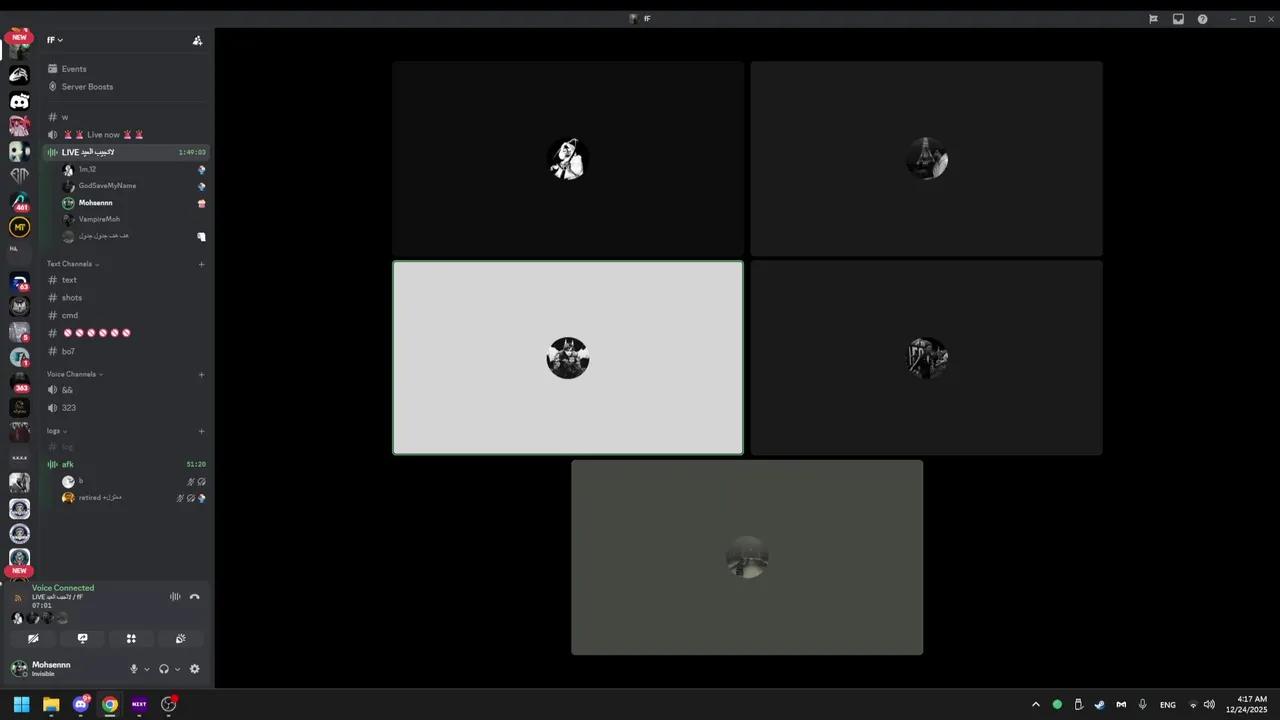Open the cmd channel
Image resolution: width=1280 pixels, height=720 pixels.
127,316
